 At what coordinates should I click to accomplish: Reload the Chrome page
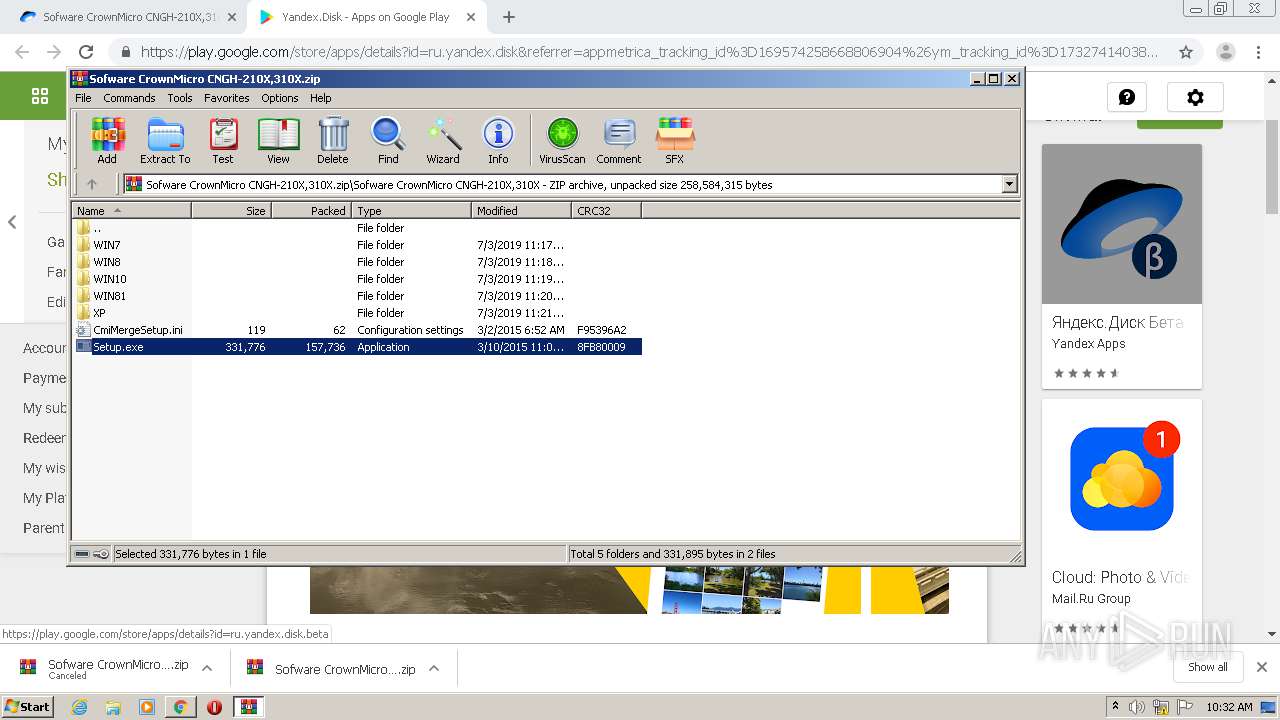click(x=86, y=52)
